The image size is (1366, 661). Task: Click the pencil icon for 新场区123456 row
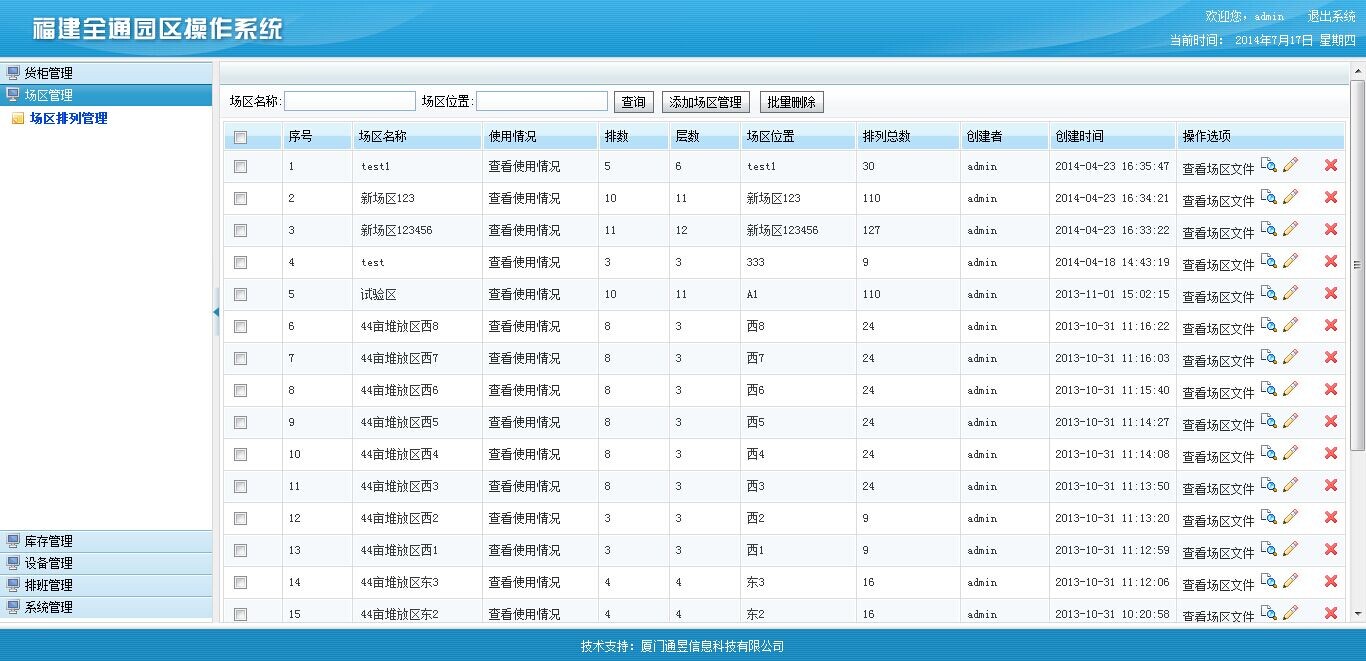pyautogui.click(x=1290, y=230)
